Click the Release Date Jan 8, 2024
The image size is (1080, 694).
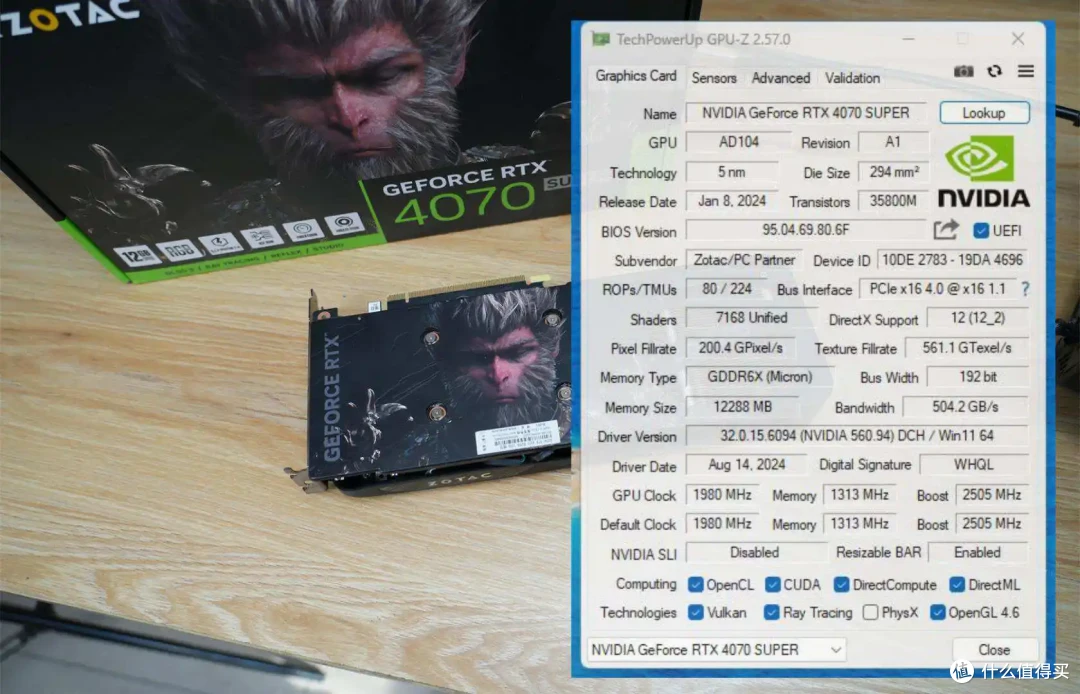point(731,201)
